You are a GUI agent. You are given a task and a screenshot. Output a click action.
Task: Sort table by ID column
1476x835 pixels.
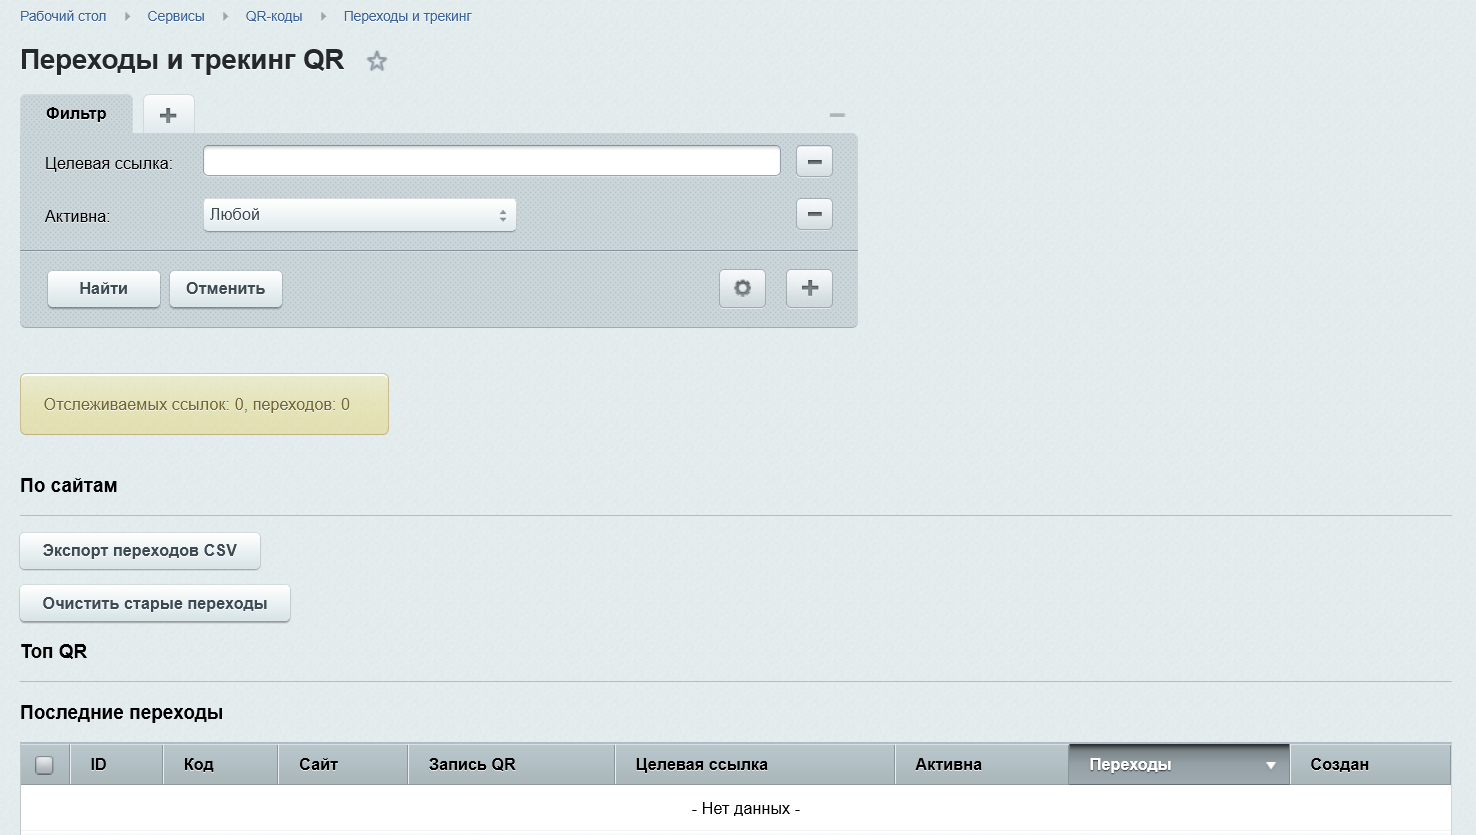pos(116,765)
